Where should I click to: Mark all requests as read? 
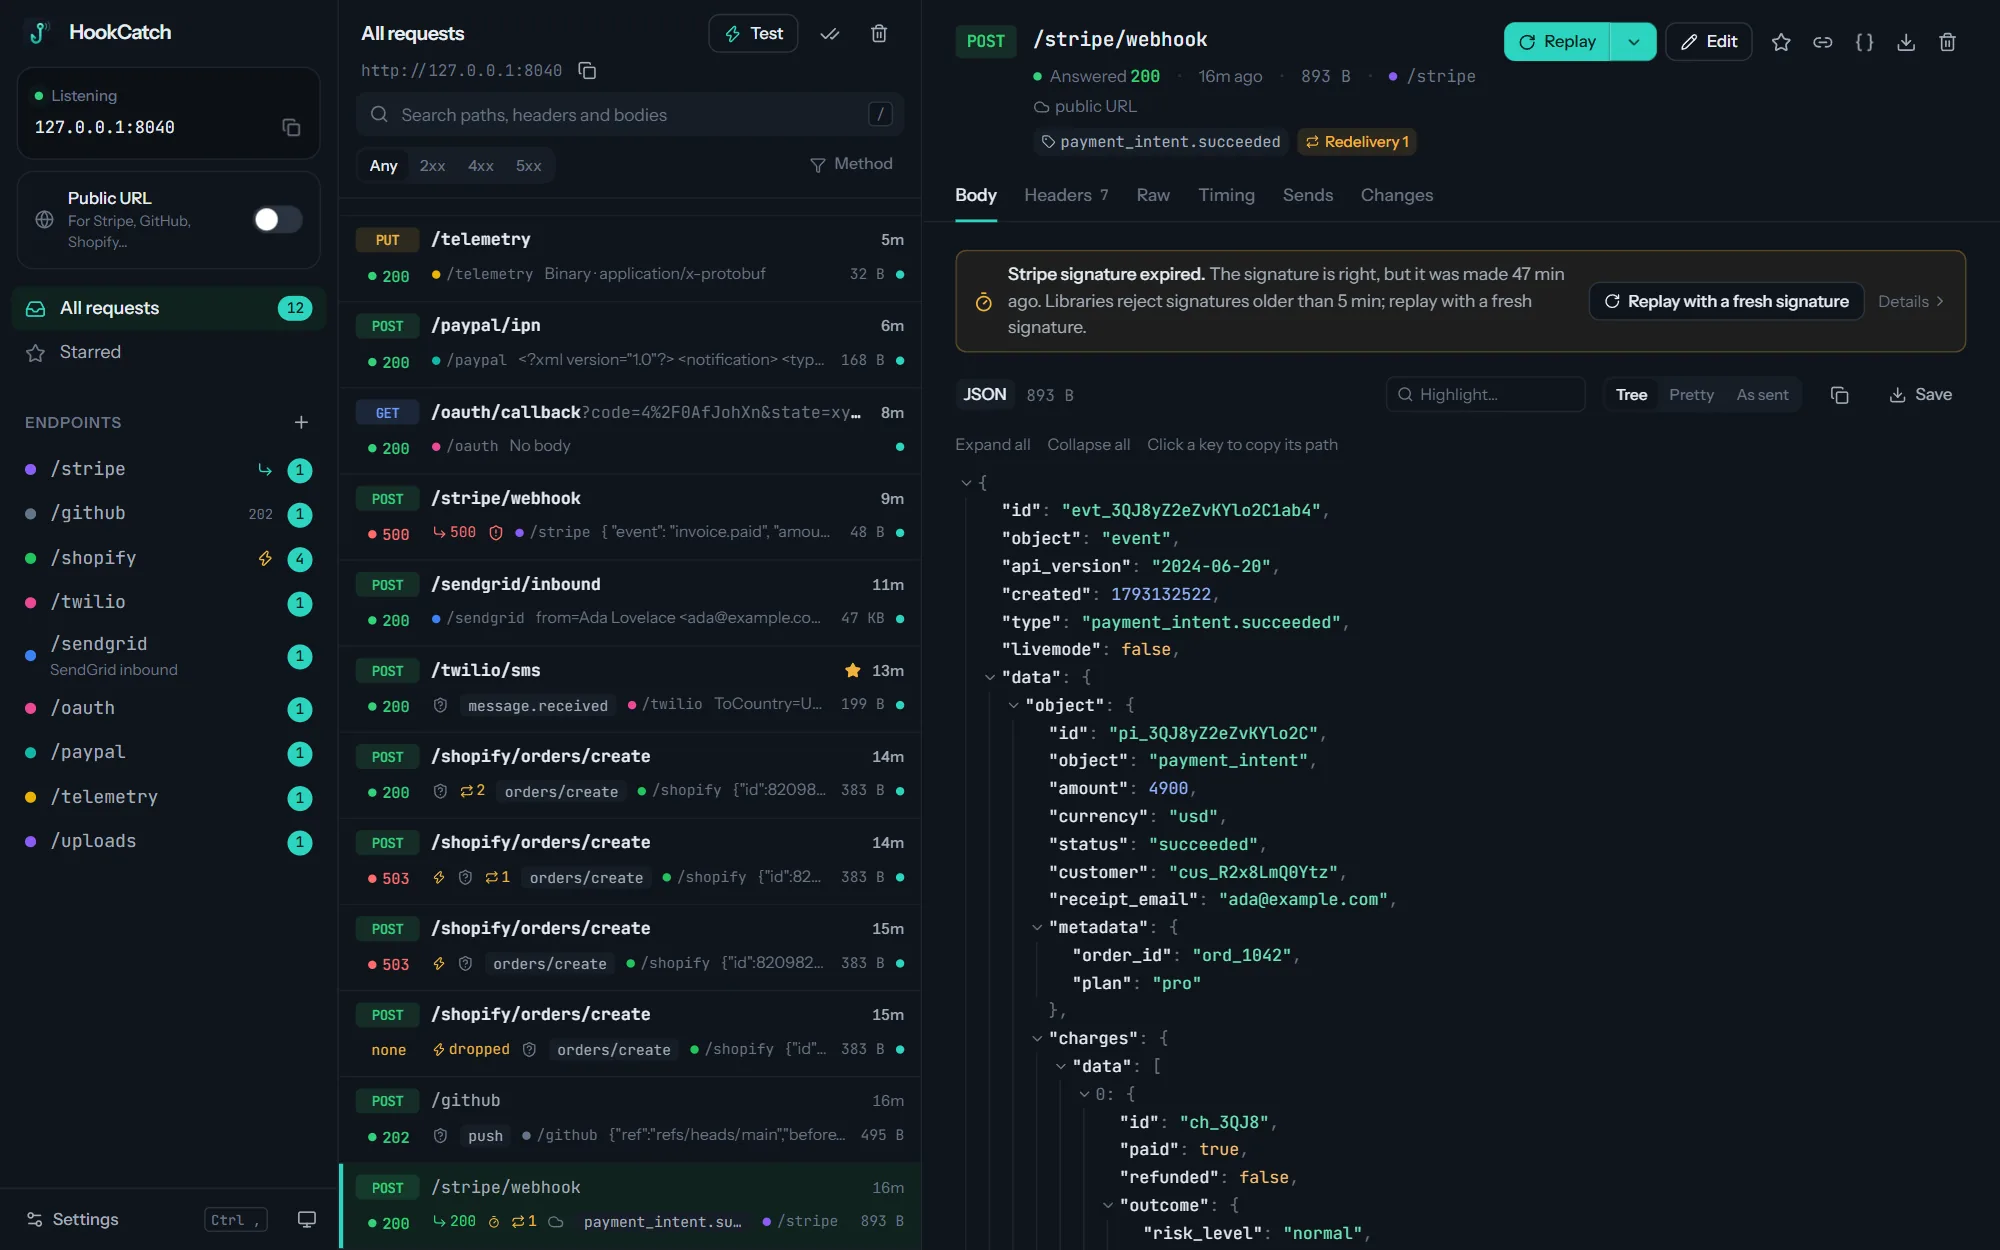(x=829, y=34)
